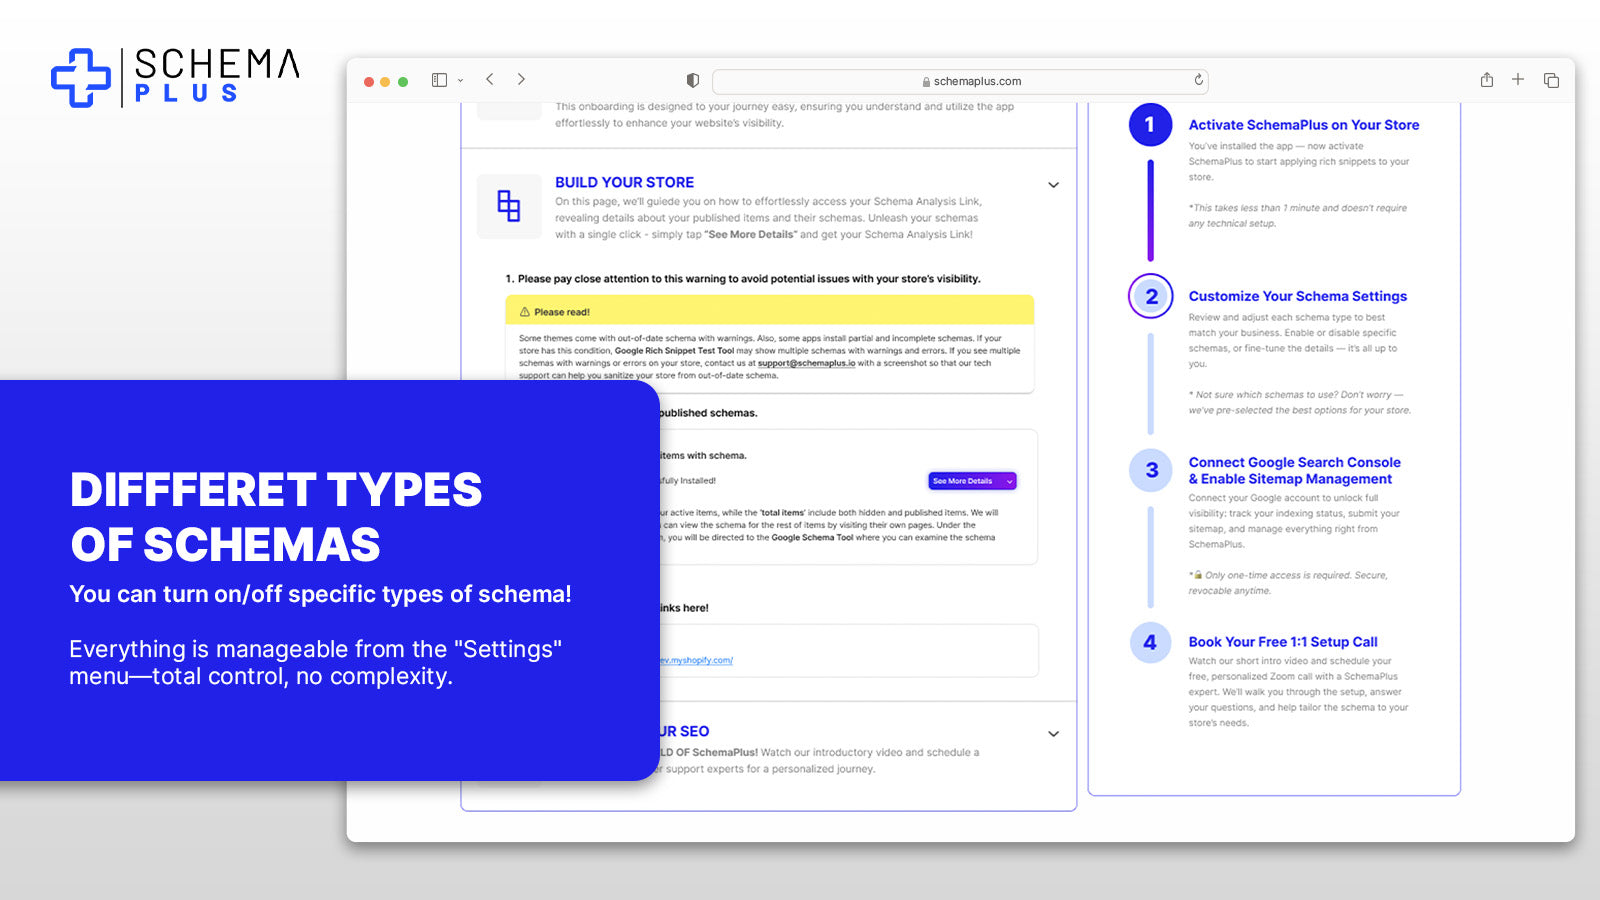Go forward with the browser forward arrow
This screenshot has width=1600, height=900.
(521, 79)
